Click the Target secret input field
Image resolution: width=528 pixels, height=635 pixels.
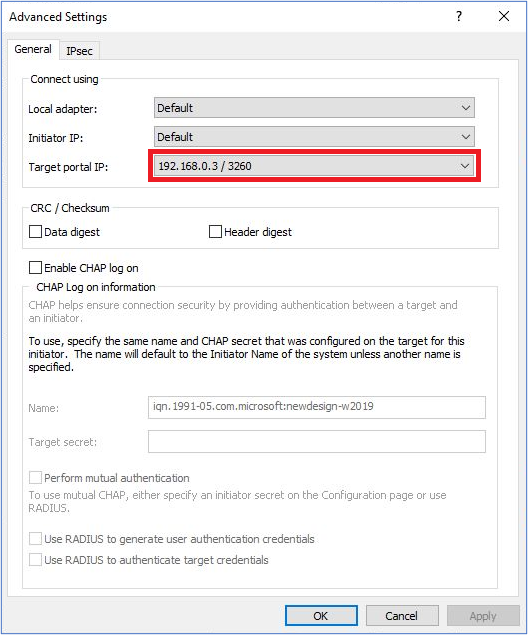(317, 441)
